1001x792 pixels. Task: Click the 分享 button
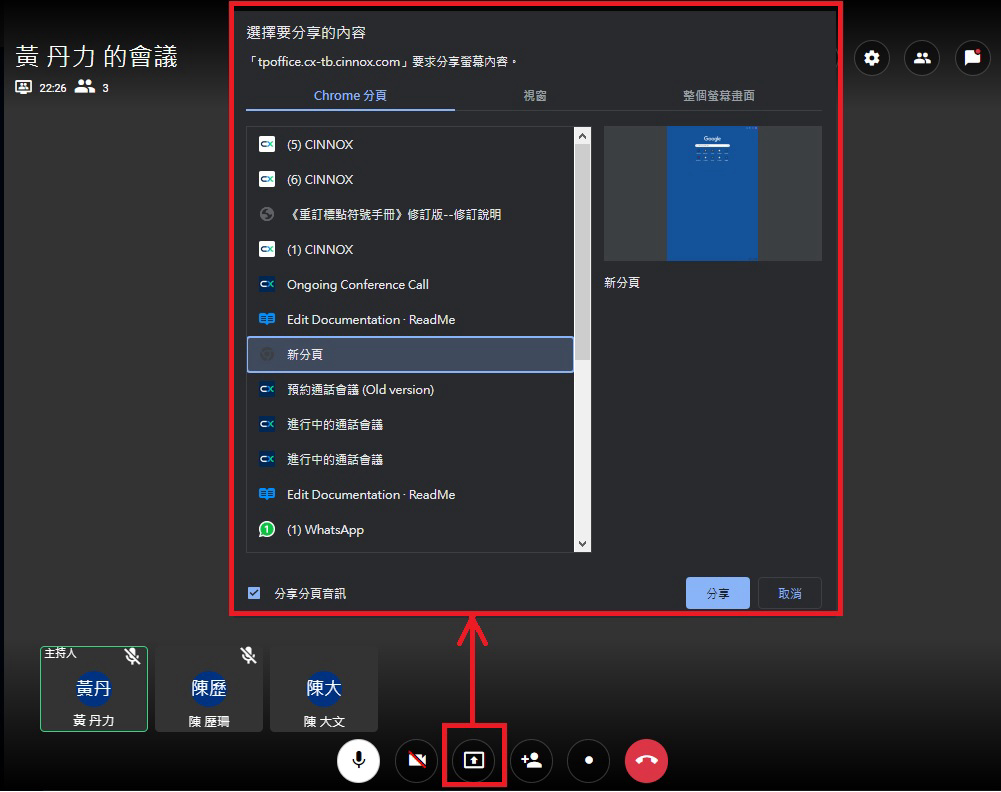tap(718, 593)
